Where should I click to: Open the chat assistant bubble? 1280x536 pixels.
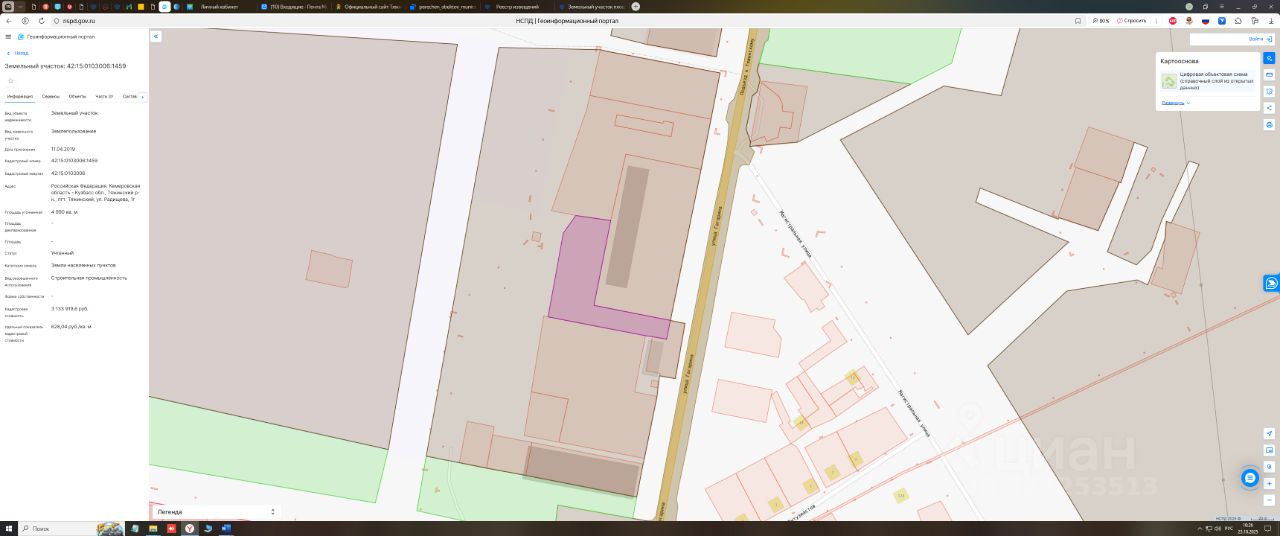[x=1250, y=479]
